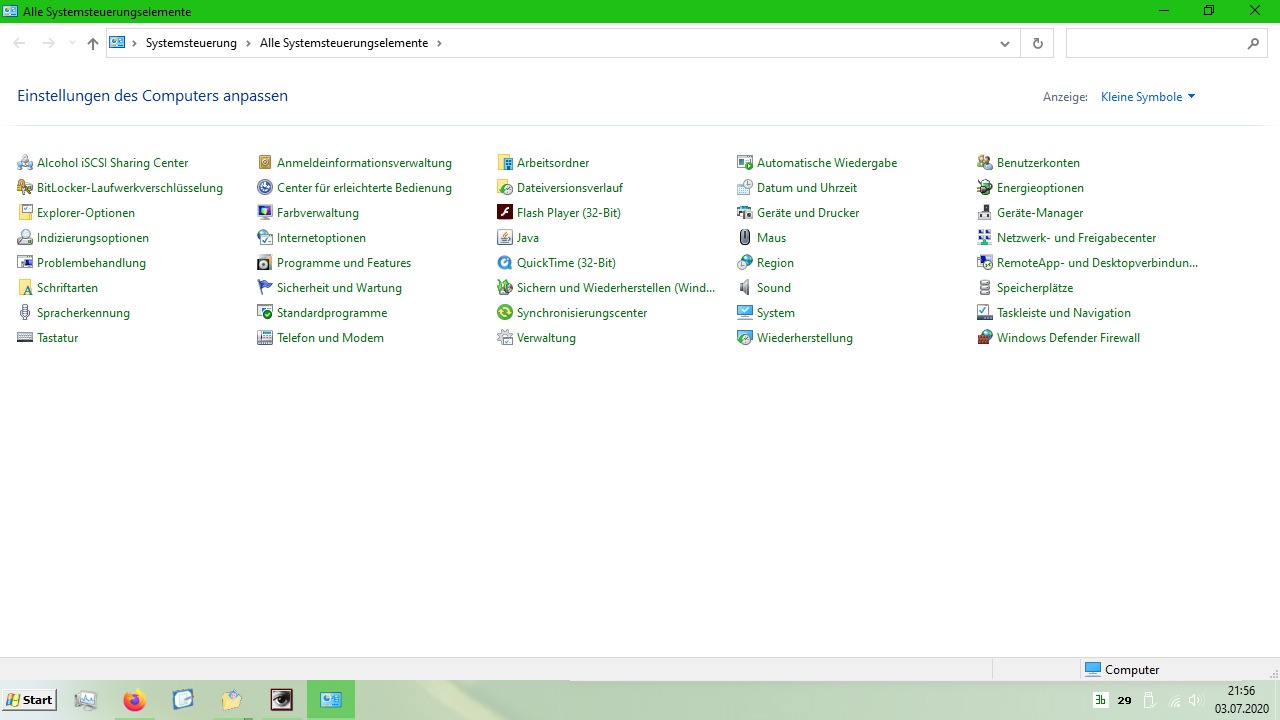Open the Explorer-Optionen icon
The image size is (1280, 720).
pyautogui.click(x=25, y=213)
